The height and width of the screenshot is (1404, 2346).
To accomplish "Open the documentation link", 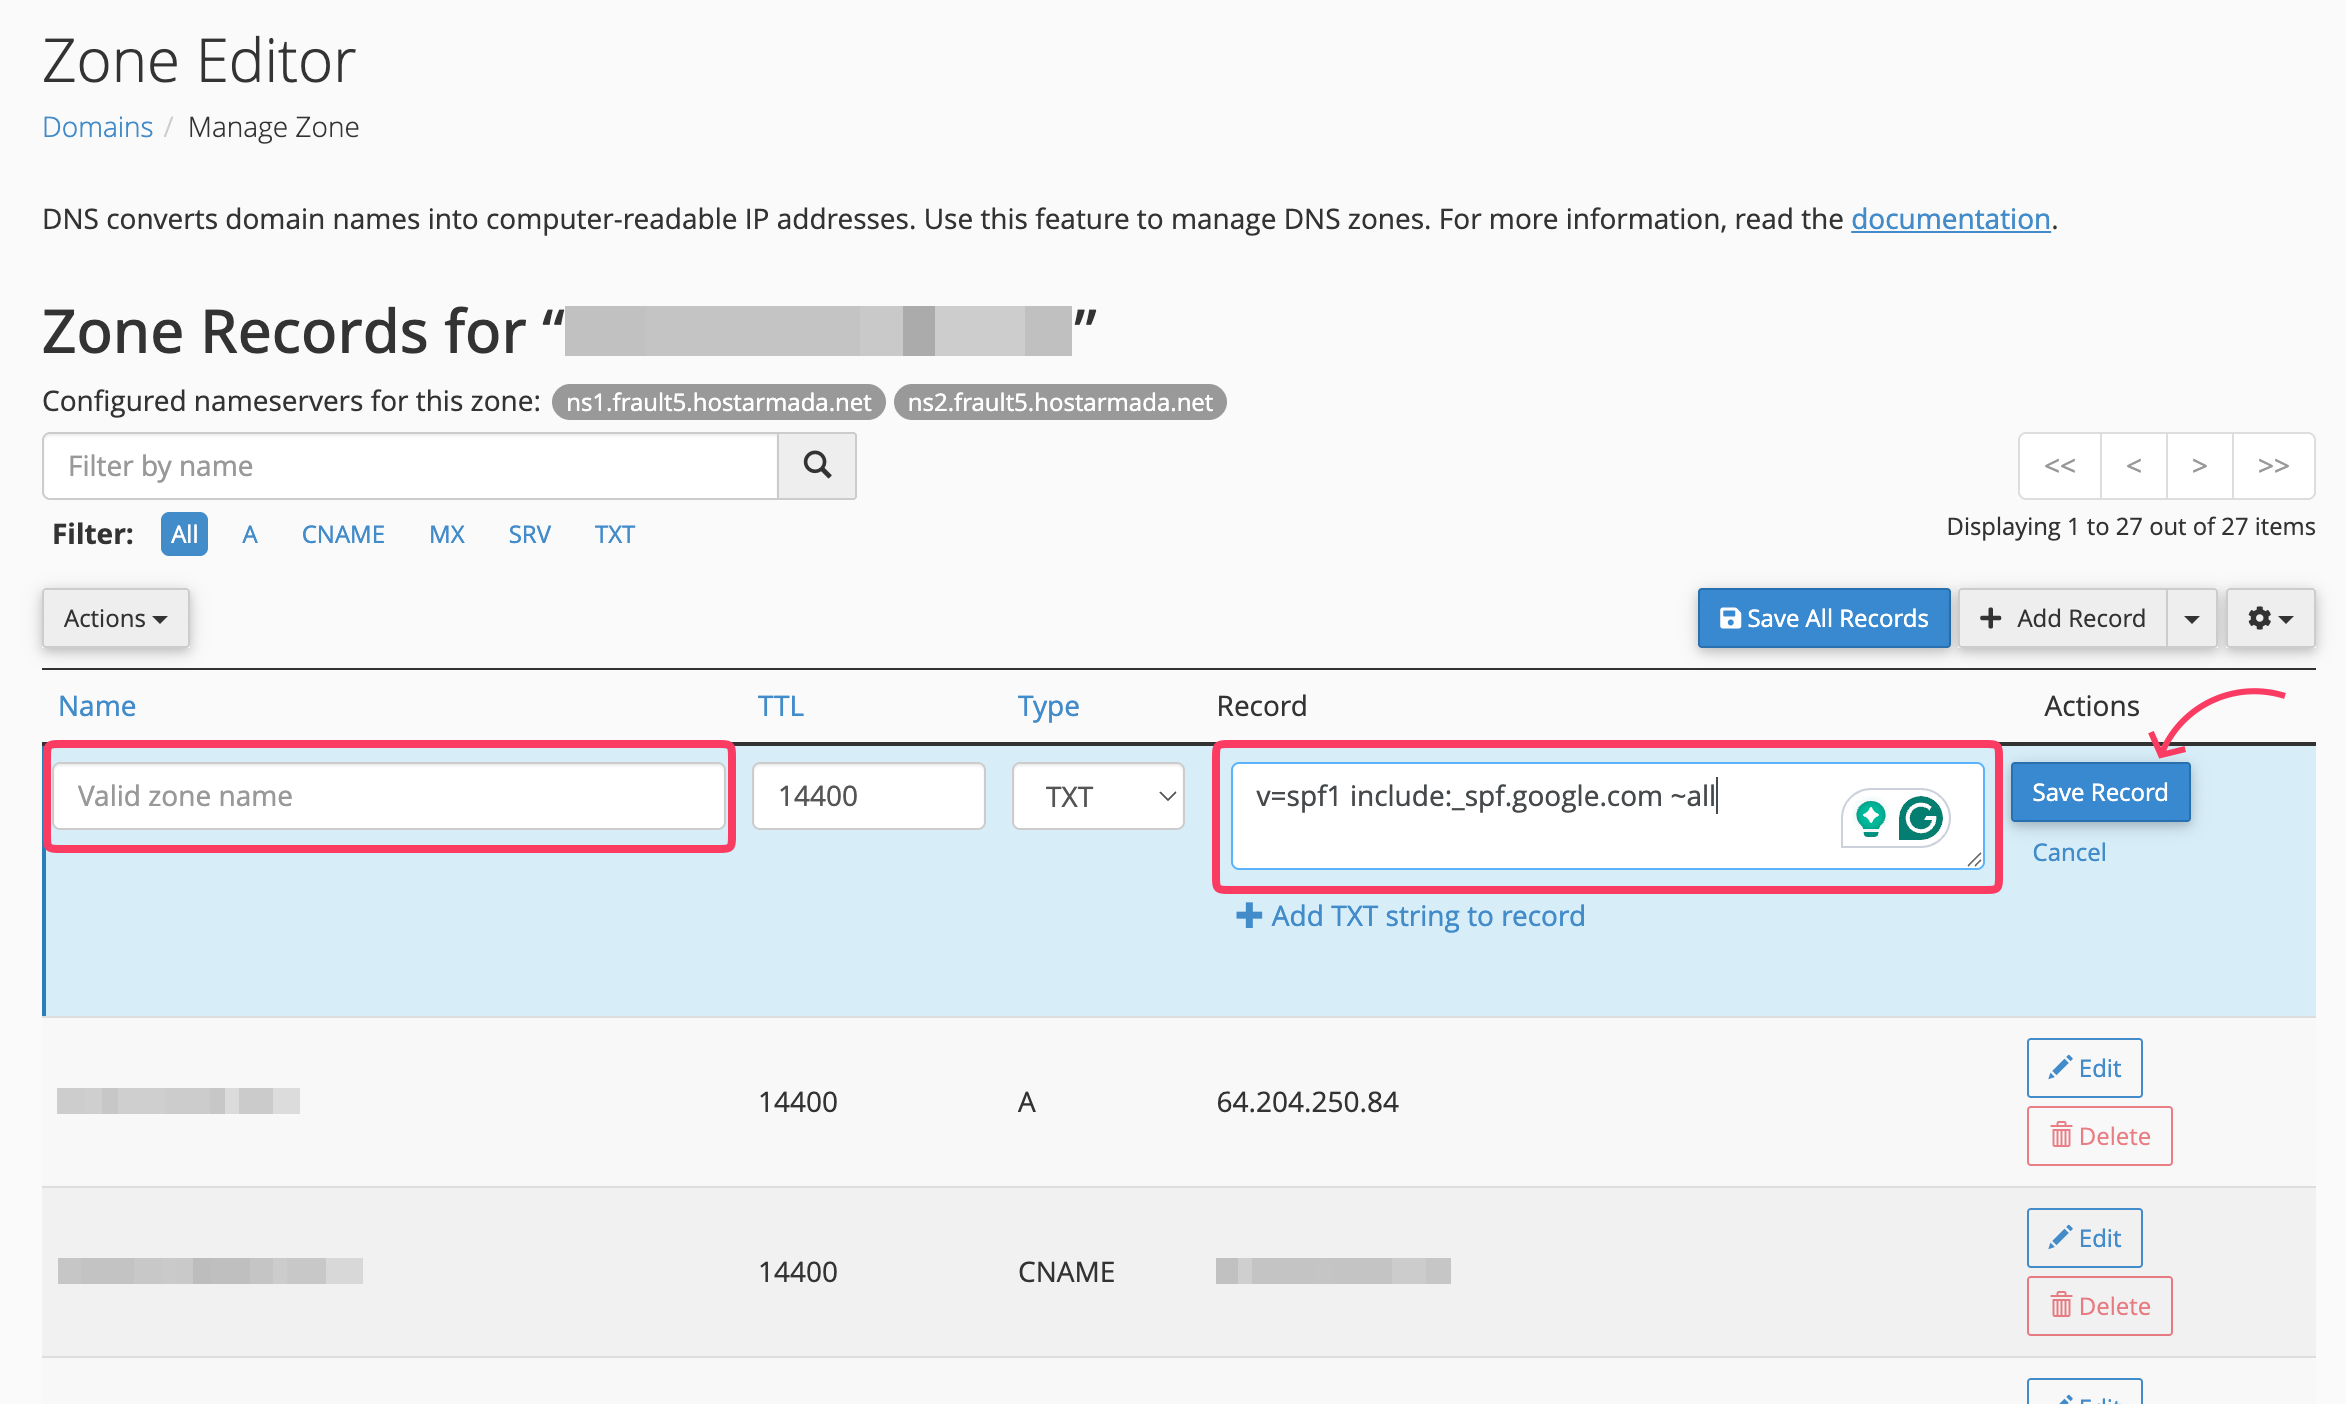I will (x=1950, y=219).
